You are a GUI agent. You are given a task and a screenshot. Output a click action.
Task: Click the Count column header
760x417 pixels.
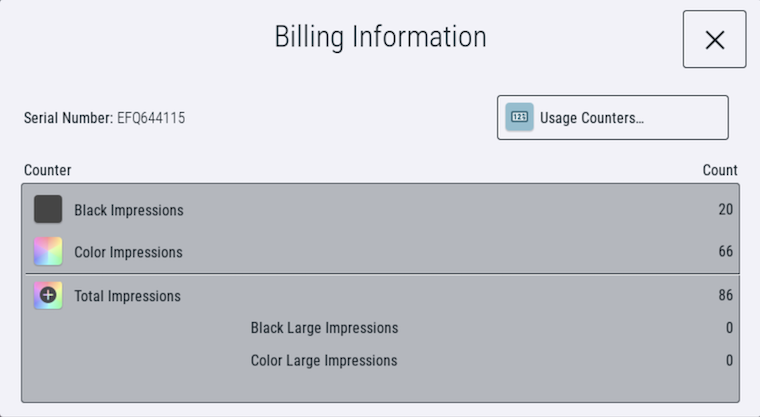(x=720, y=170)
